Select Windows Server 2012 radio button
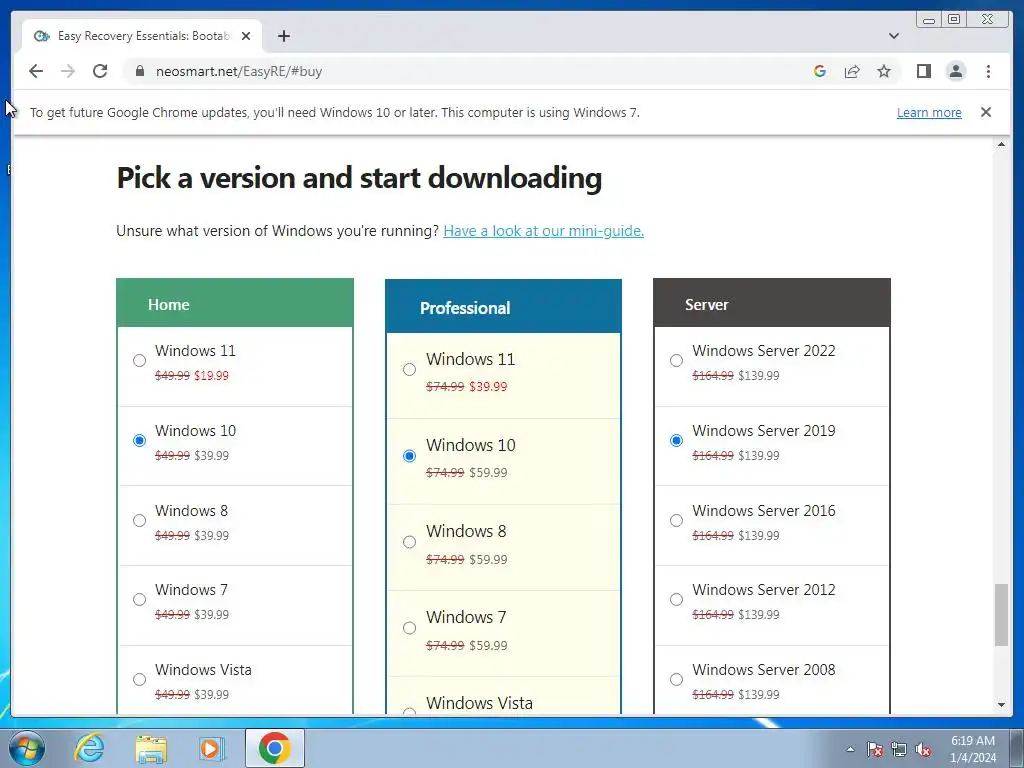Image resolution: width=1024 pixels, height=768 pixels. pyautogui.click(x=677, y=600)
